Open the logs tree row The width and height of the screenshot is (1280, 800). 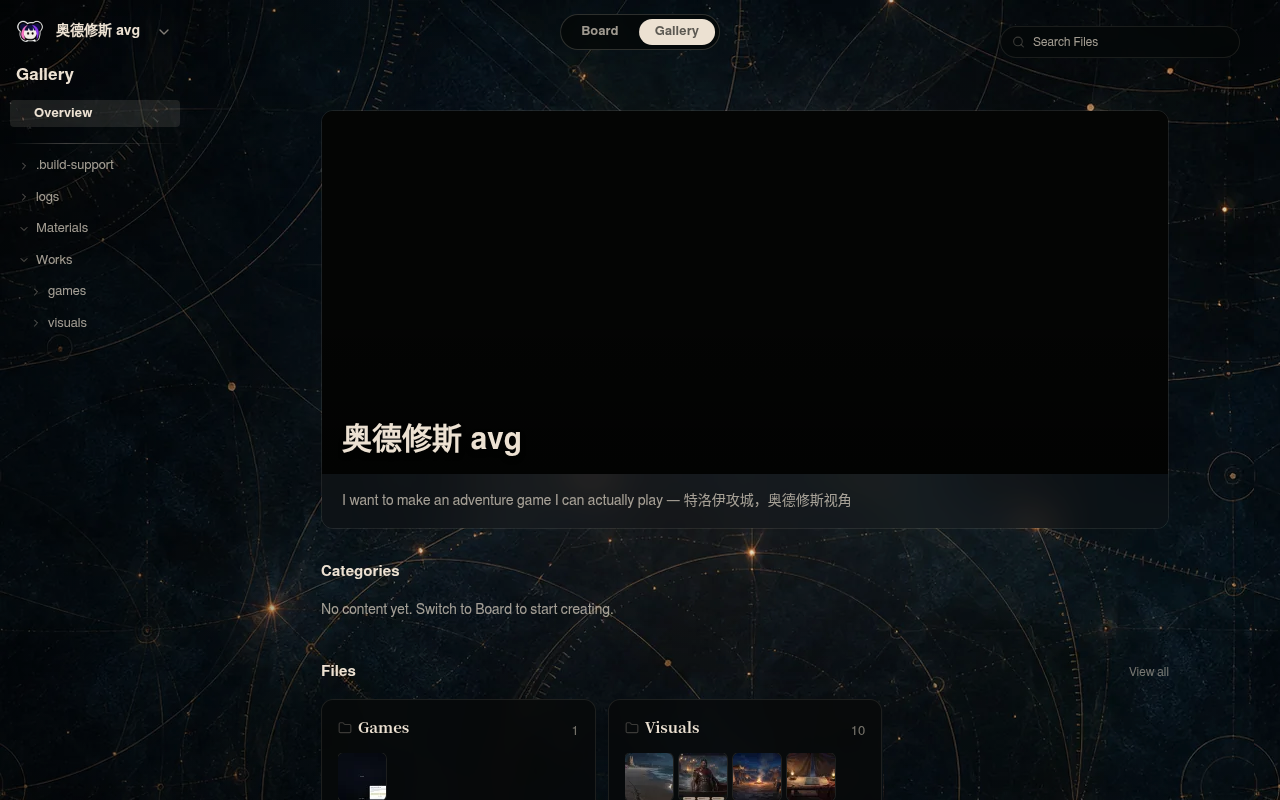pos(95,197)
